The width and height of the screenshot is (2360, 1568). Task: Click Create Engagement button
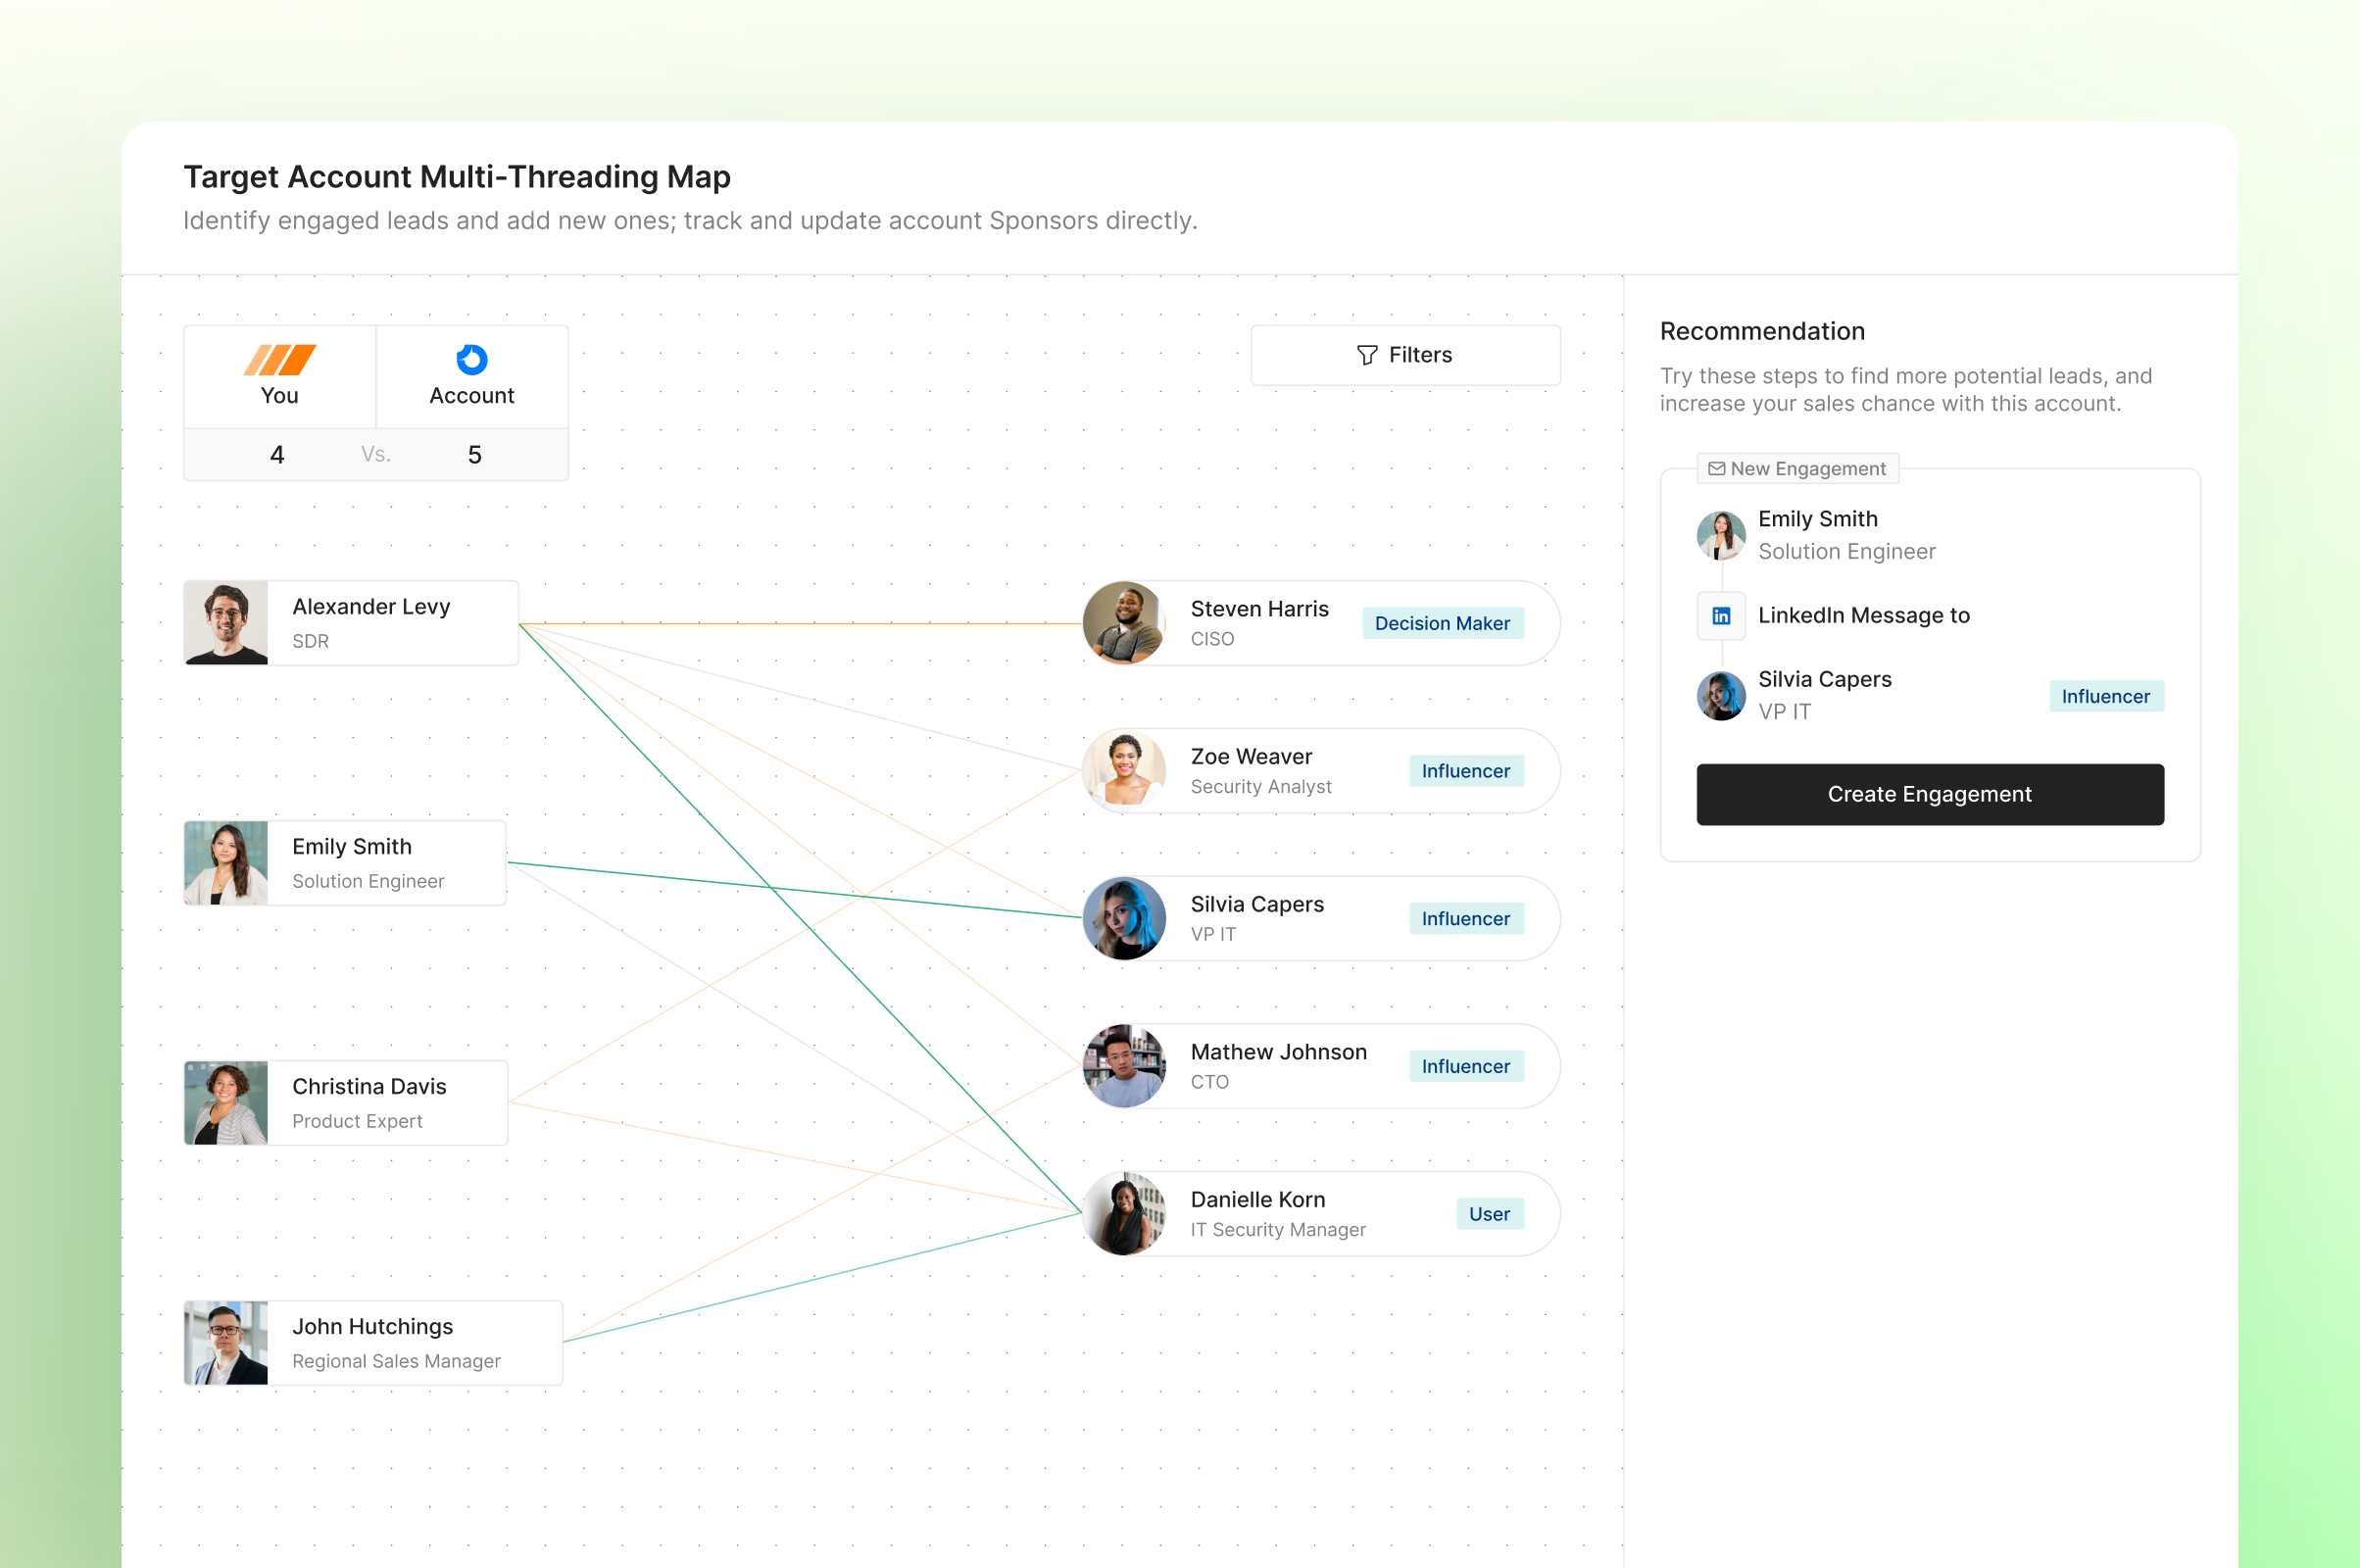pyautogui.click(x=1930, y=794)
